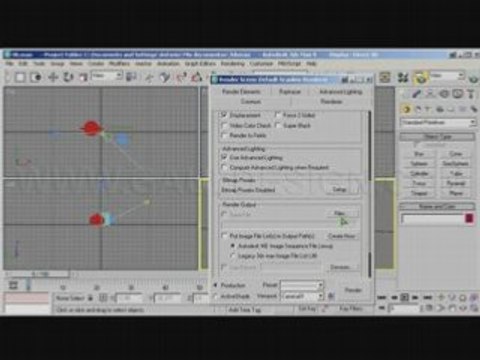
Task: Activate the Select and Scale tool
Action: [x=83, y=77]
